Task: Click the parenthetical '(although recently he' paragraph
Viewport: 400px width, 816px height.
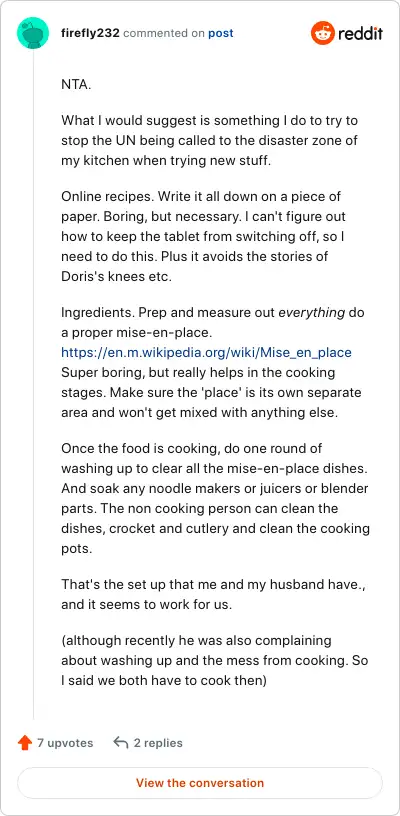Action: click(214, 660)
